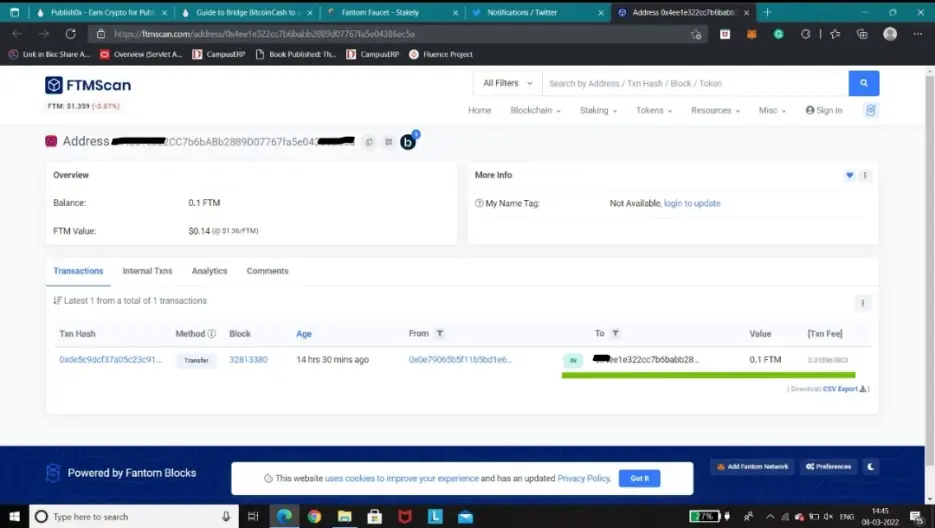Switch to Analytics tab
This screenshot has width=935, height=528.
click(x=209, y=271)
